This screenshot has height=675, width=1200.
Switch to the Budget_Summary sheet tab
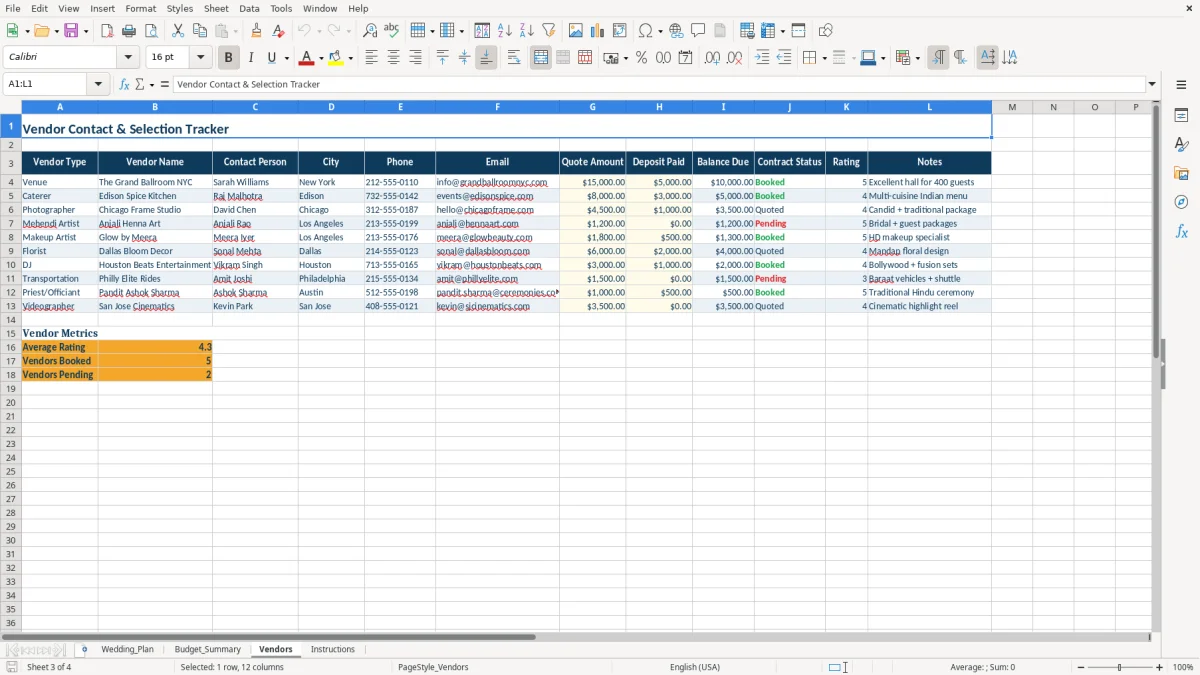(x=207, y=649)
